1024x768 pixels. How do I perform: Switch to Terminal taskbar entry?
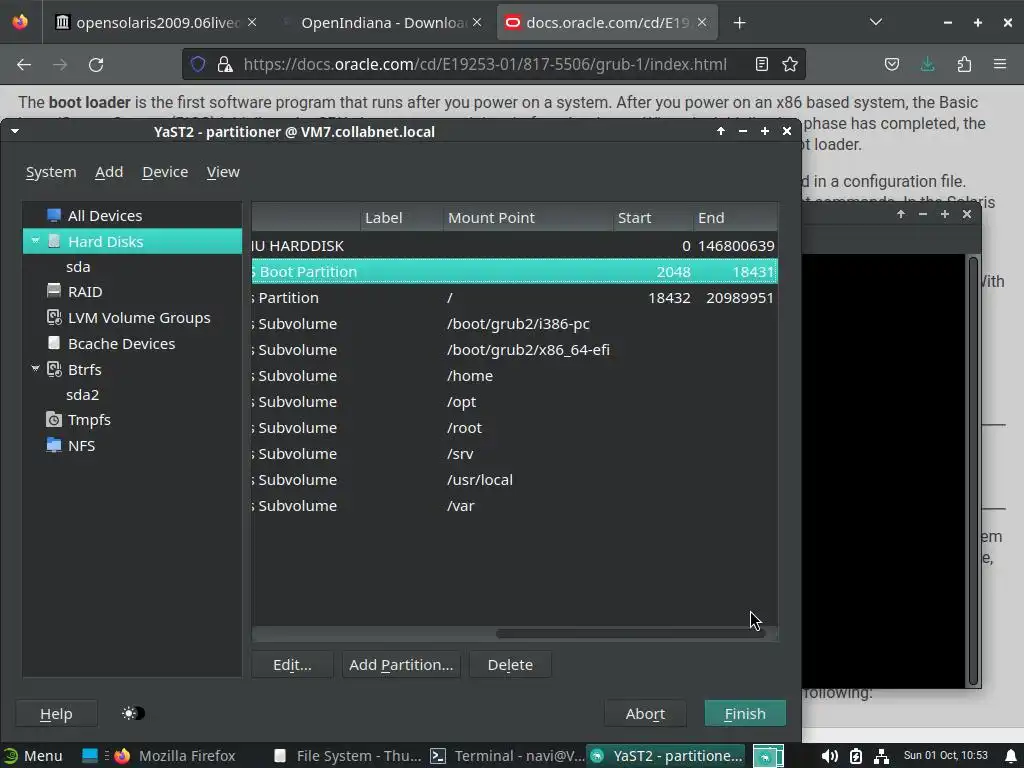507,756
